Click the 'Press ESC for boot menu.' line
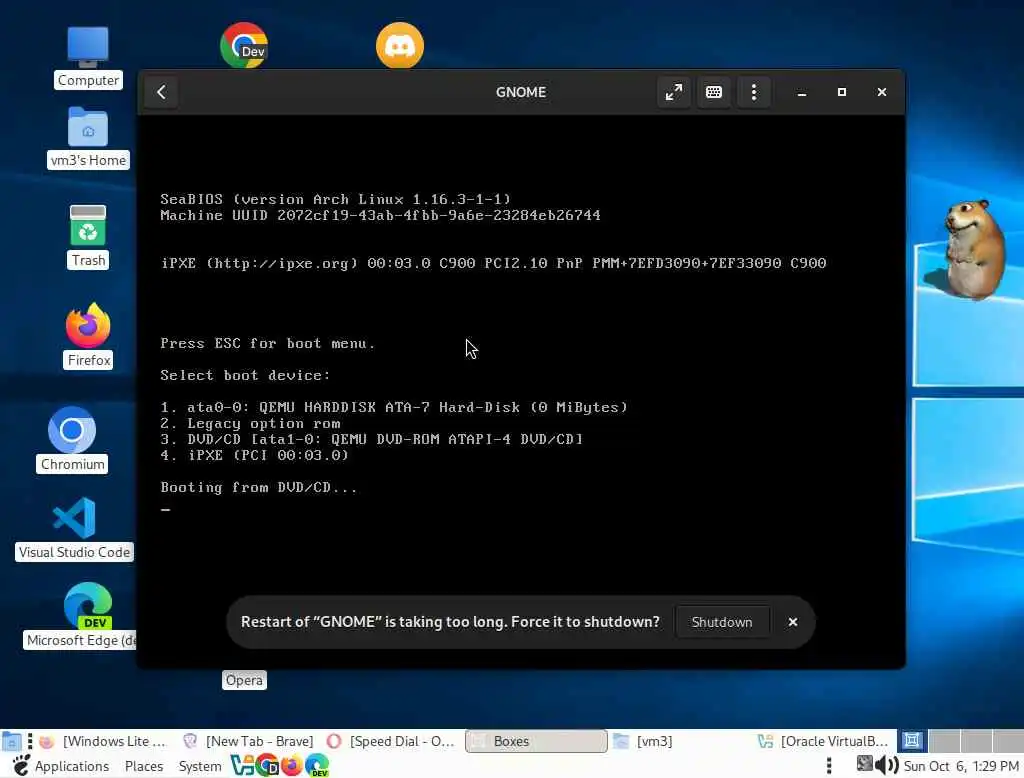The height and width of the screenshot is (778, 1024). [268, 344]
